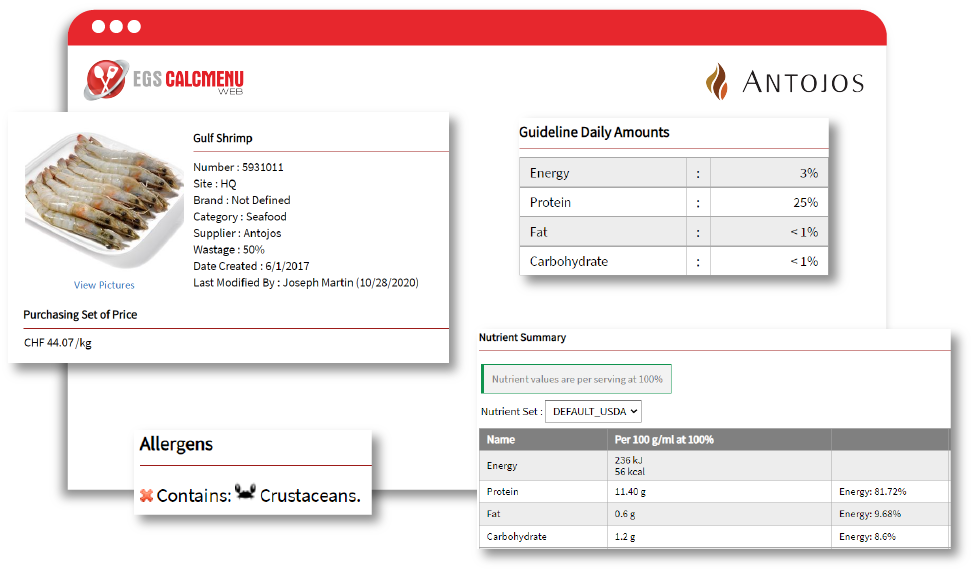The width and height of the screenshot is (973, 571).
Task: Select the Energy row in Guideline Daily Amounts
Action: 673,173
